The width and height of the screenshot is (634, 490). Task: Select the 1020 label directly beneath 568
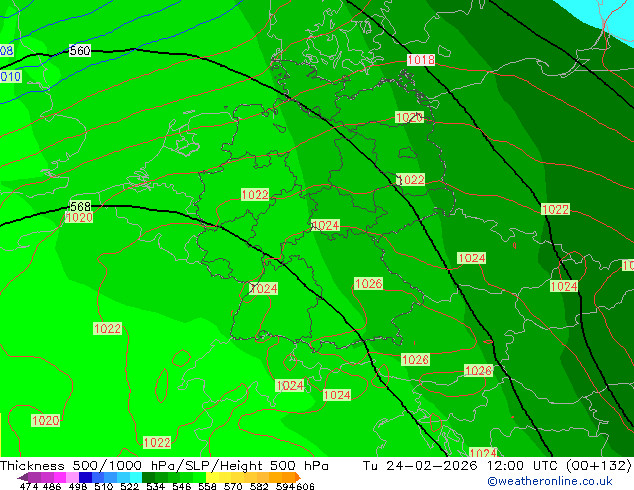(79, 218)
